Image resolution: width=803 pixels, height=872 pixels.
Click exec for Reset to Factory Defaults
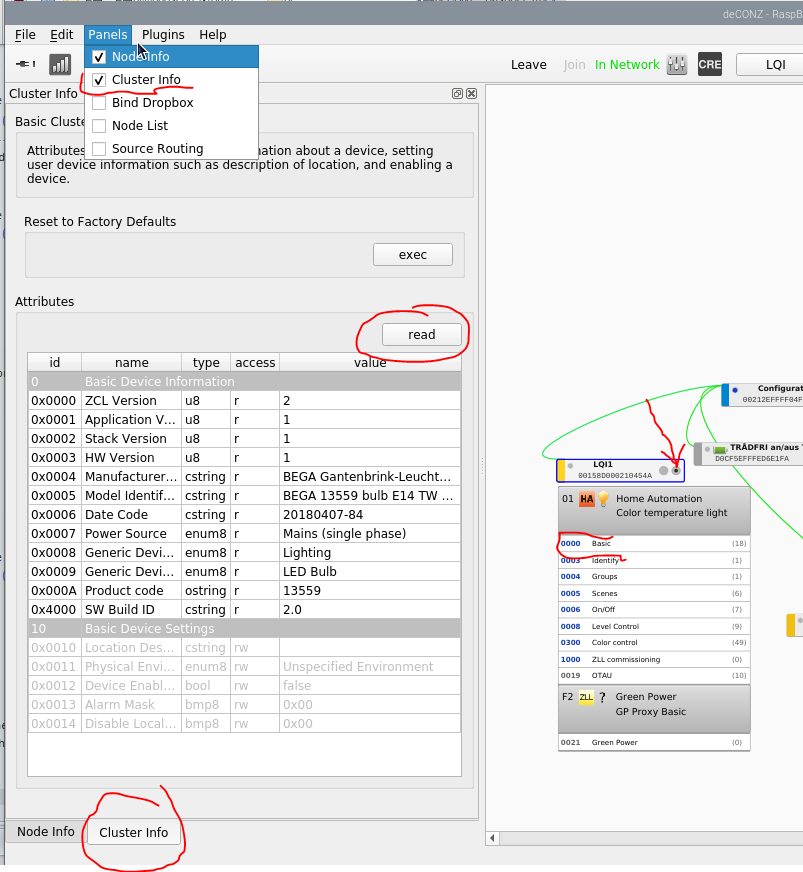[412, 255]
